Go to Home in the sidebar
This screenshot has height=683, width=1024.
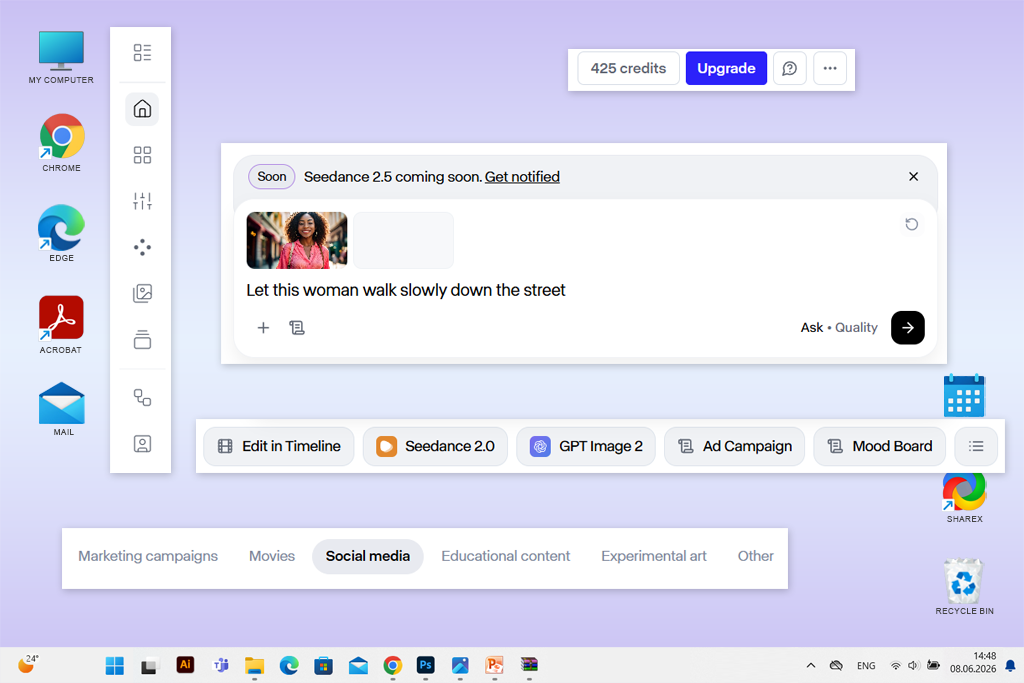tap(142, 108)
